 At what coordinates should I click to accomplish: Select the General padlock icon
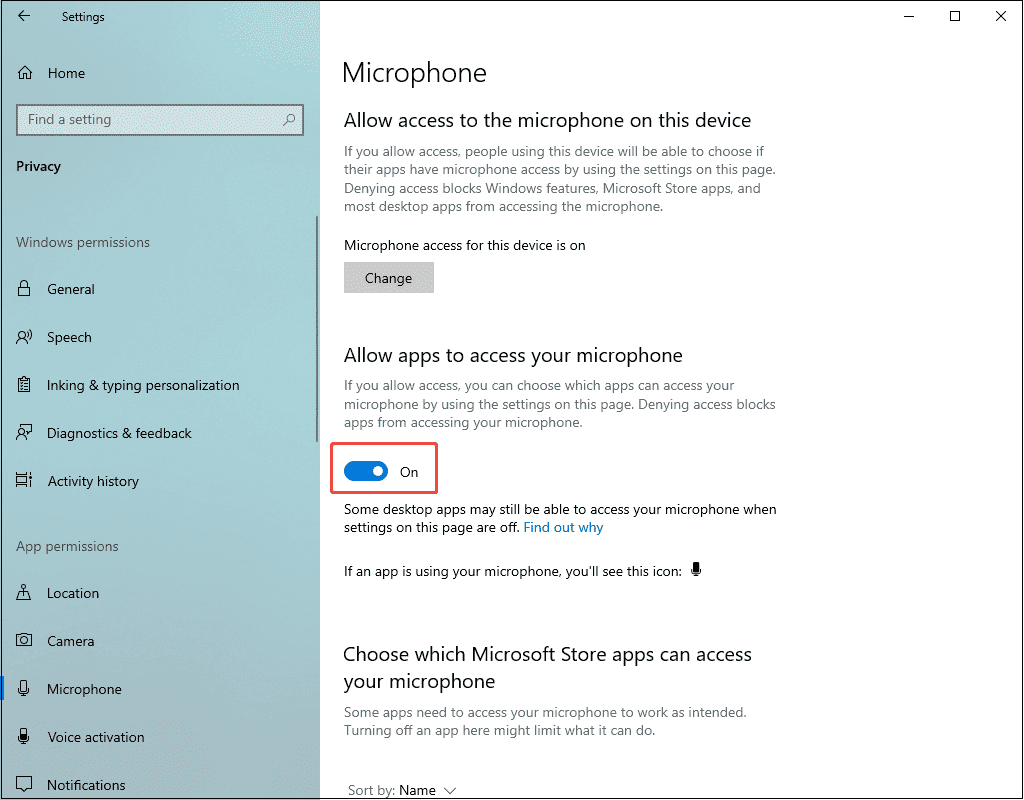(22, 289)
